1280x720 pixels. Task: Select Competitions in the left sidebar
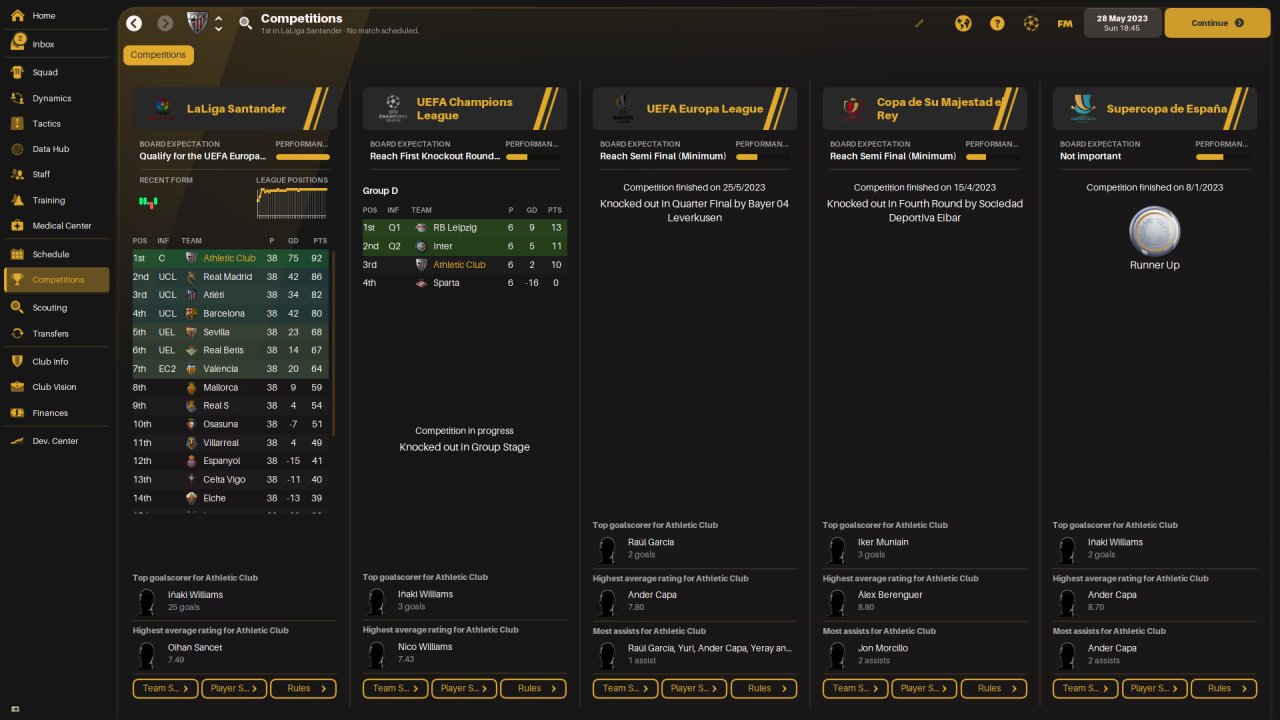pyautogui.click(x=56, y=280)
